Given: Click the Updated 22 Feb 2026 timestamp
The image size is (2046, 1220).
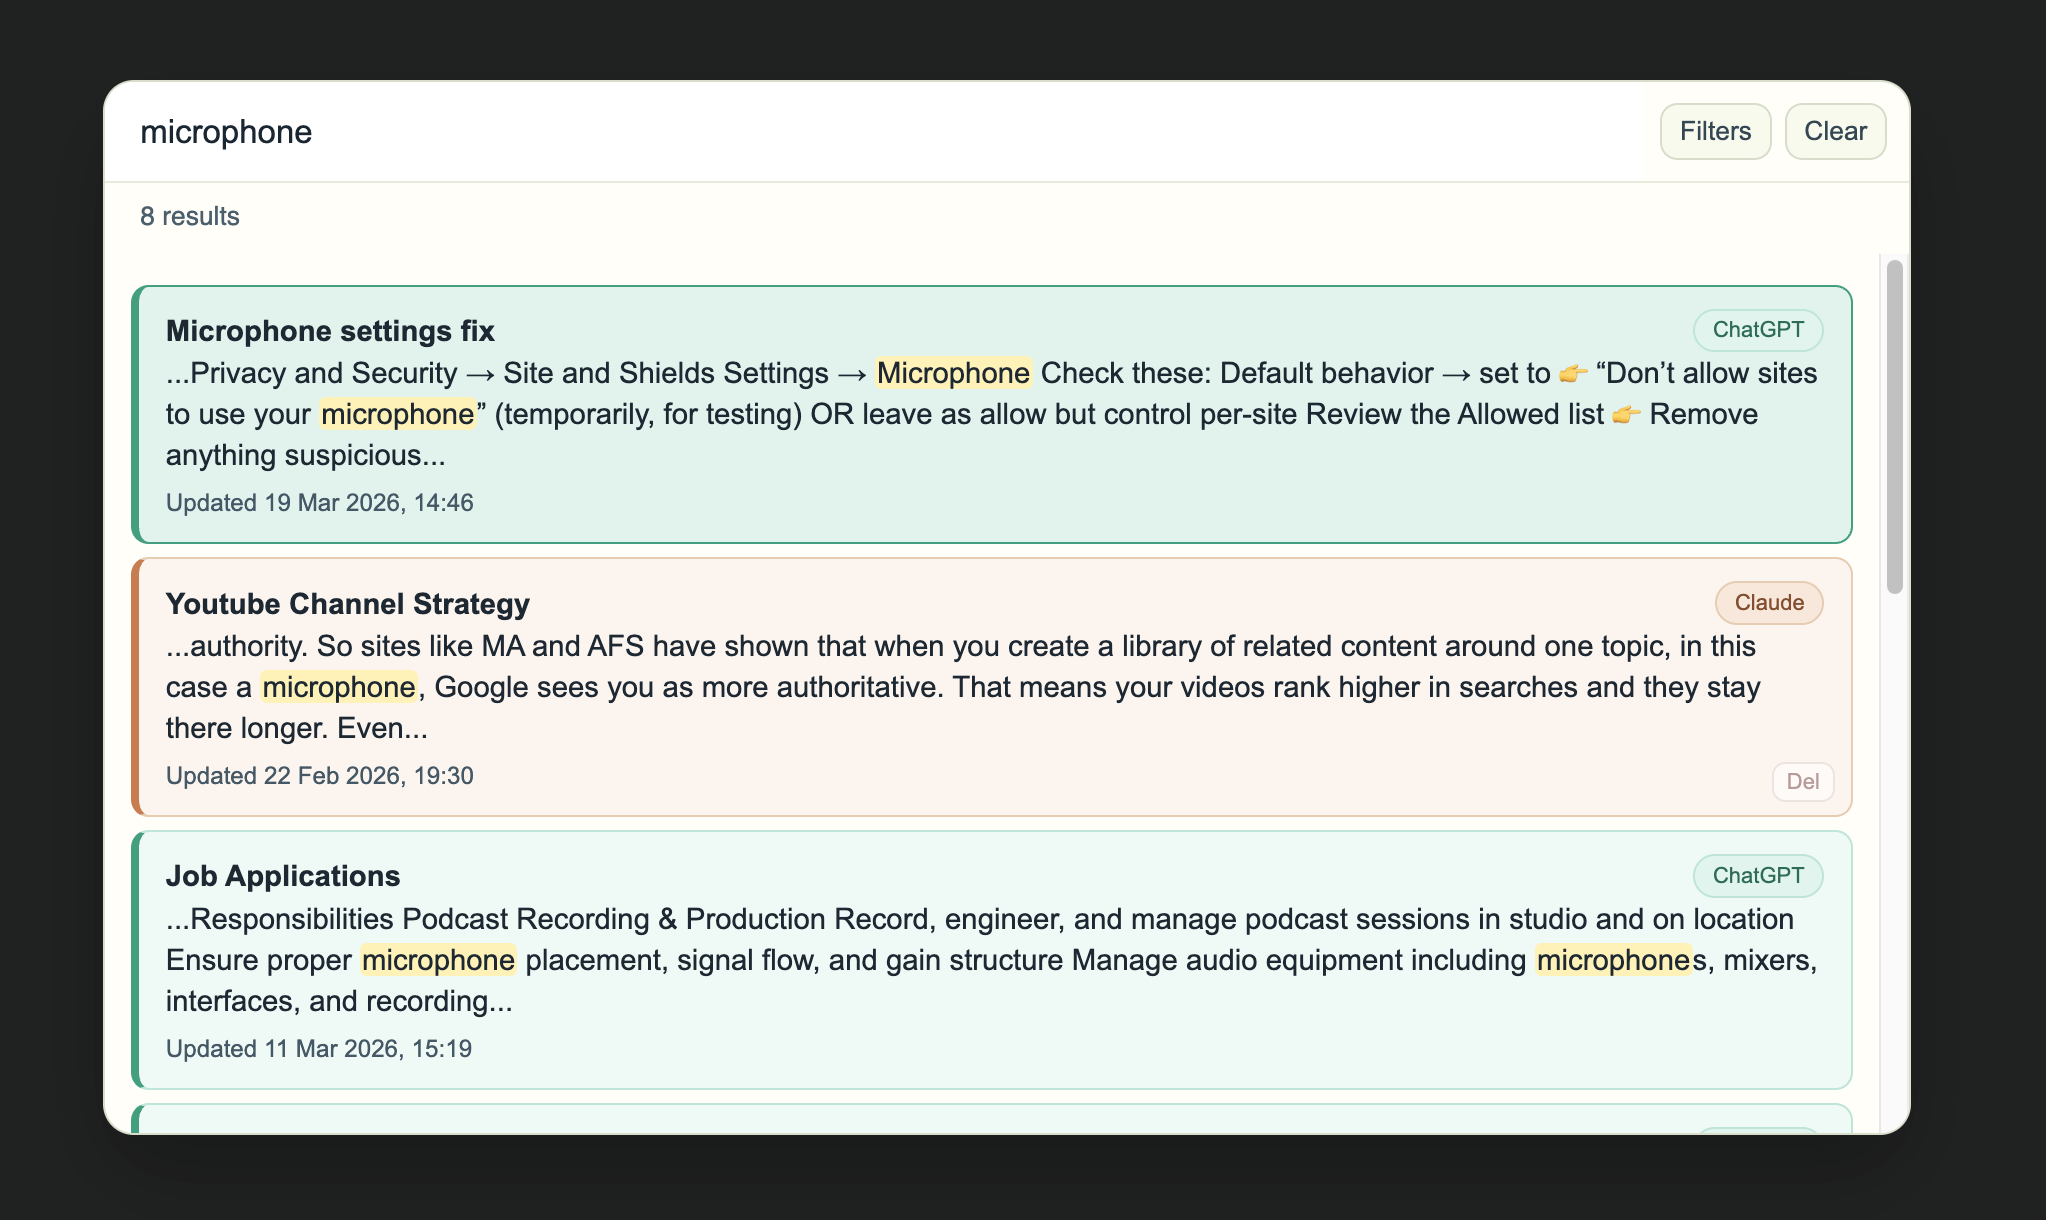Looking at the screenshot, I should click(x=319, y=776).
